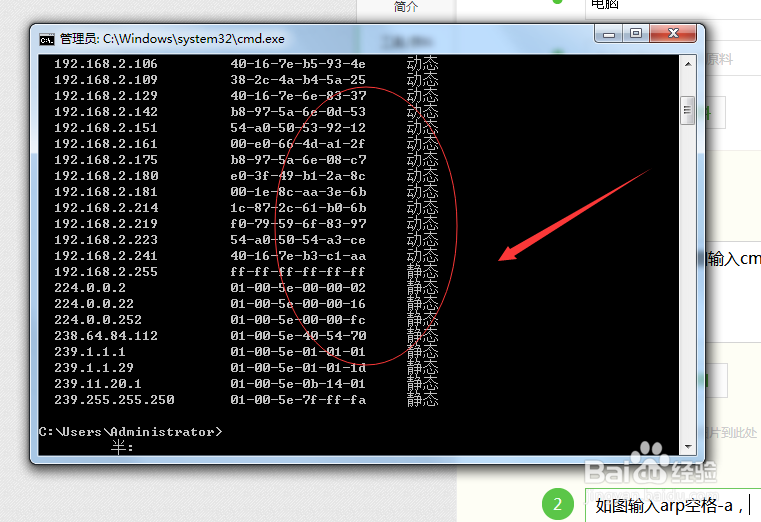Click the 动态 type for 192.168.2.106

pyautogui.click(x=422, y=64)
